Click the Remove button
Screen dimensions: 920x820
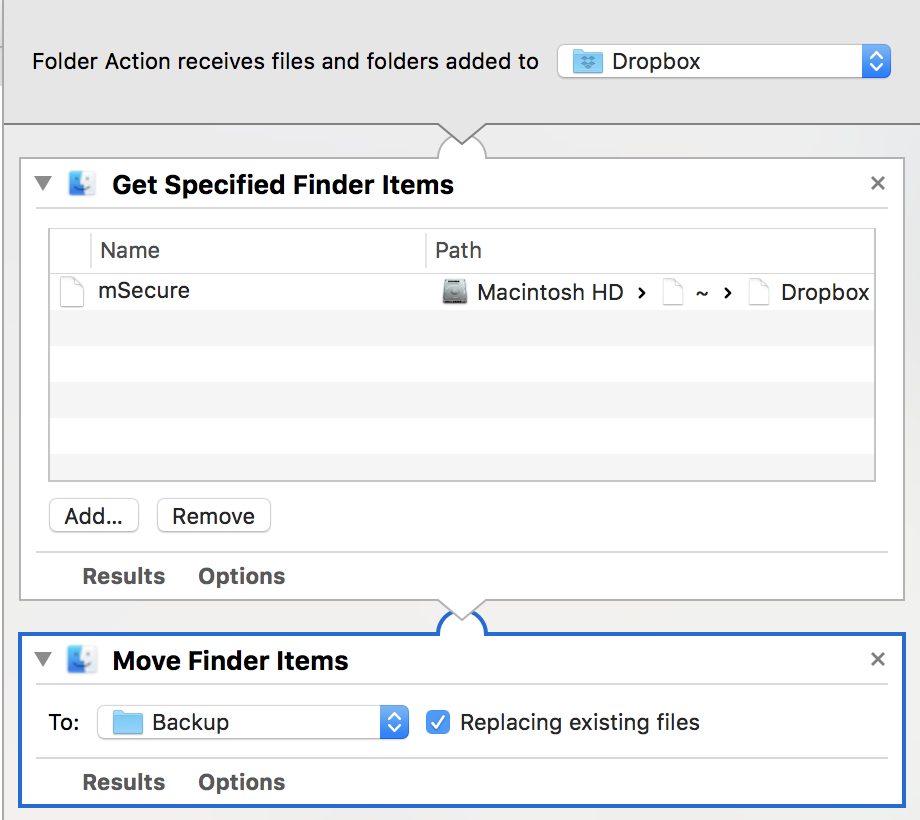click(214, 516)
